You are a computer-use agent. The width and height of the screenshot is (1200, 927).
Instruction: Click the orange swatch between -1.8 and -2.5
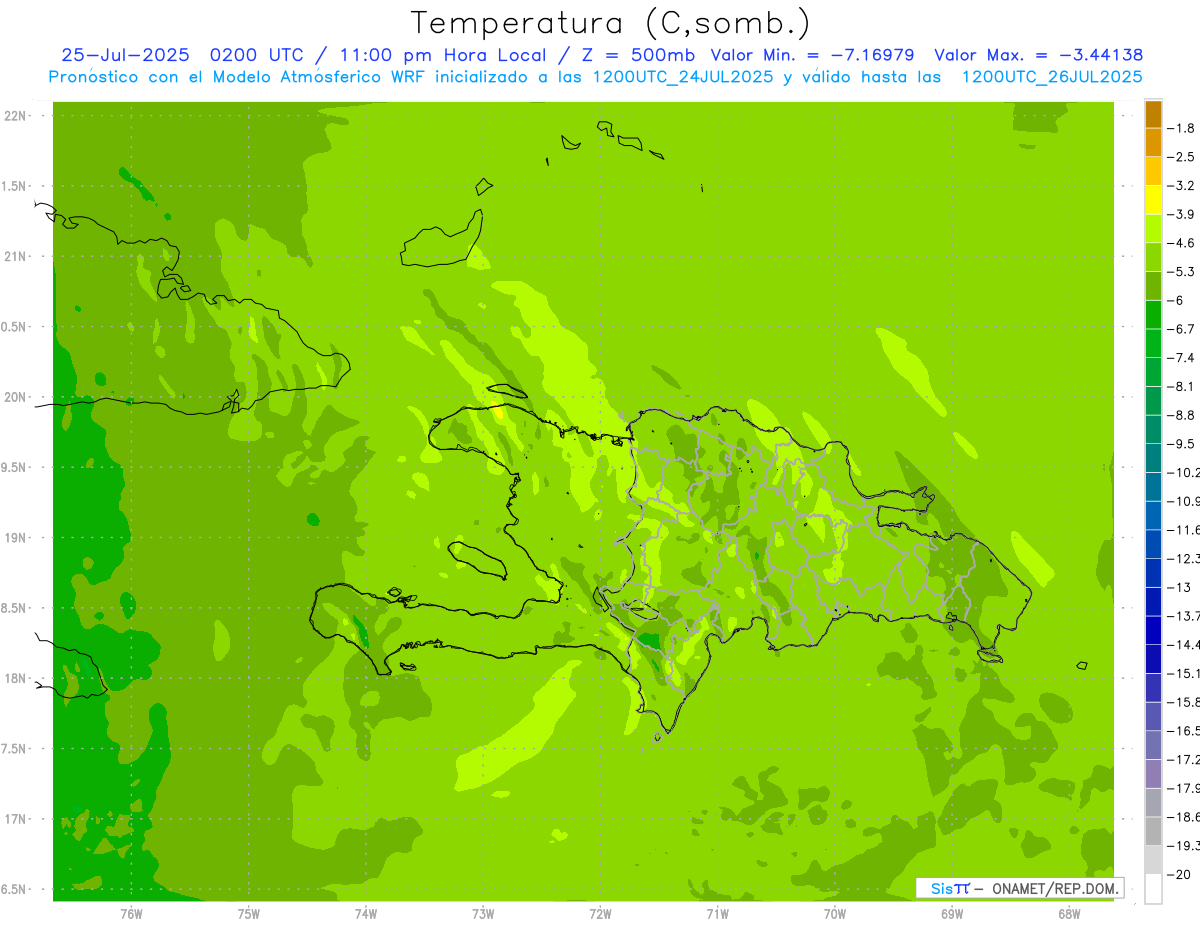coord(1153,142)
